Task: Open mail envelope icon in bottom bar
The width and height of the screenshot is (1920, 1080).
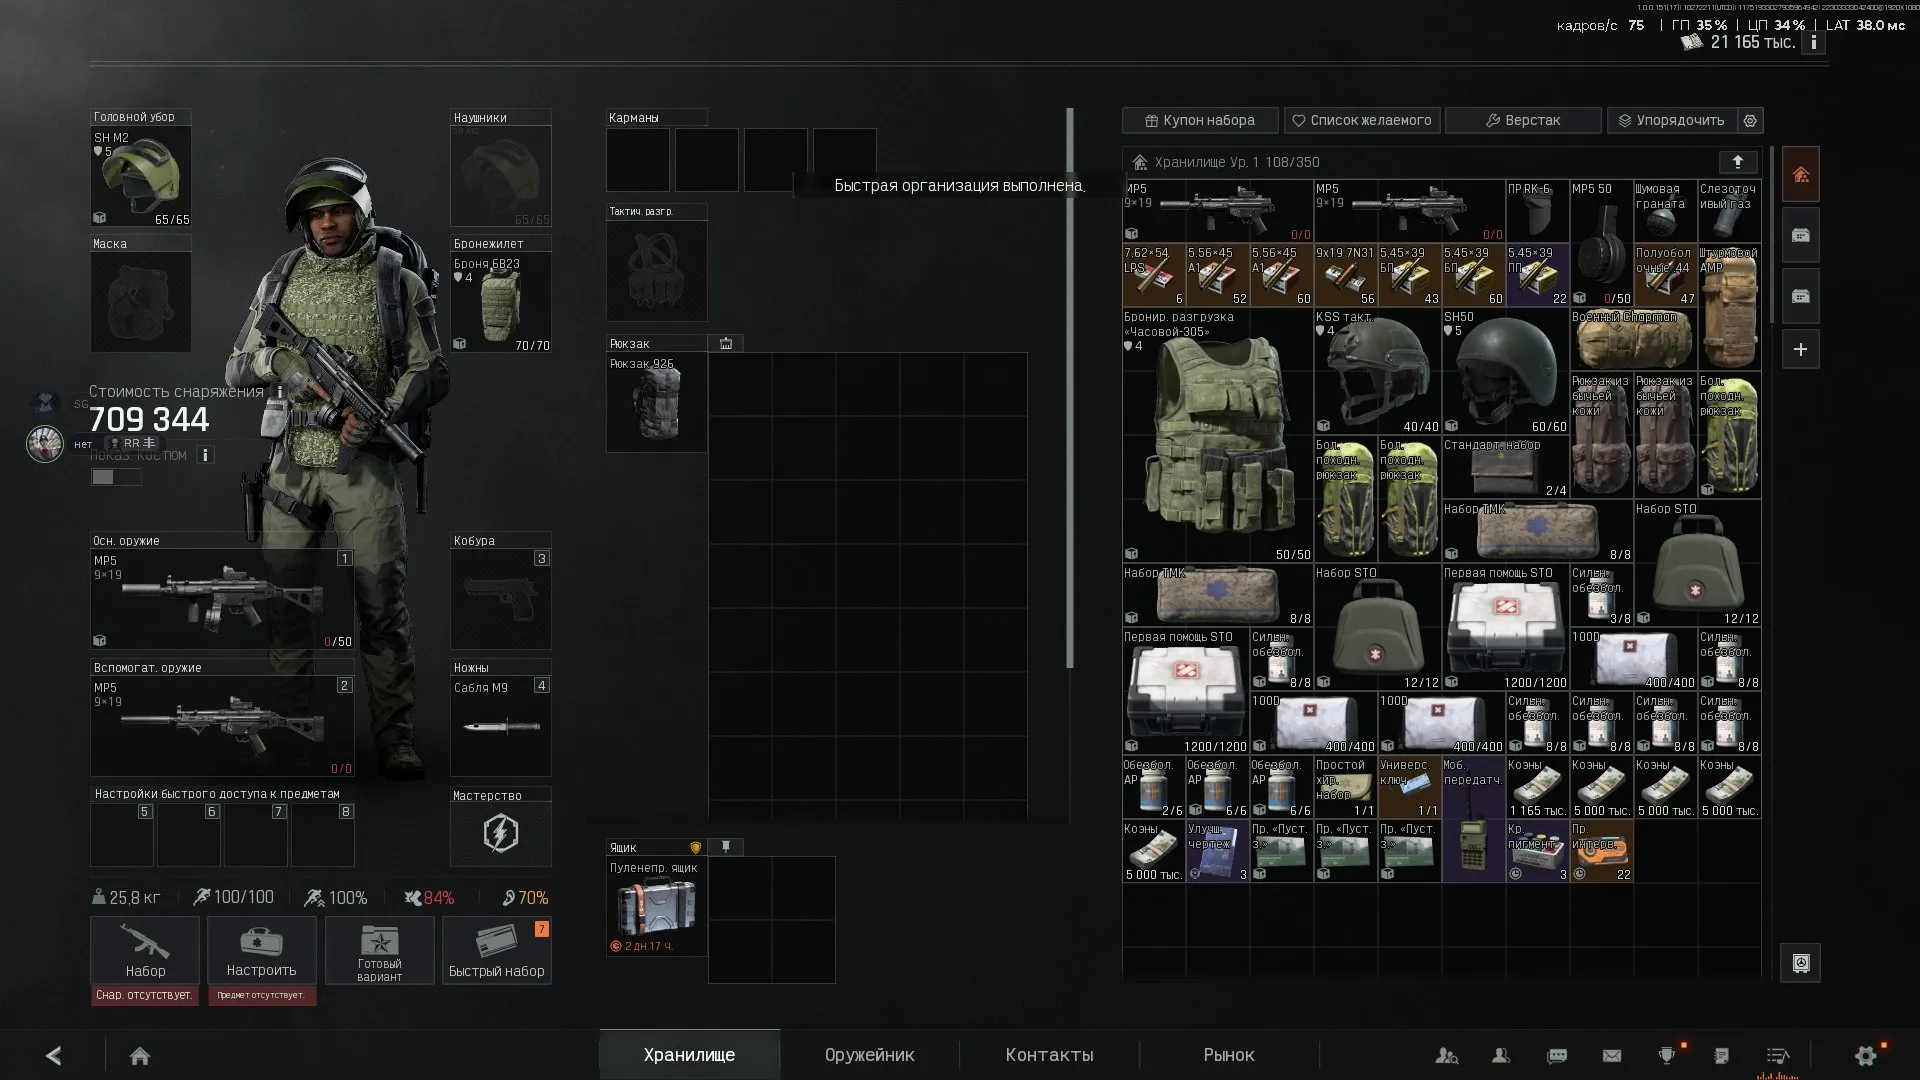Action: point(1612,1055)
